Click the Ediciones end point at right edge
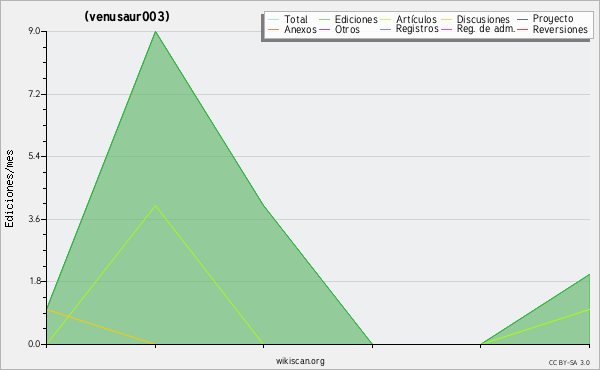600x370 pixels. pos(589,274)
